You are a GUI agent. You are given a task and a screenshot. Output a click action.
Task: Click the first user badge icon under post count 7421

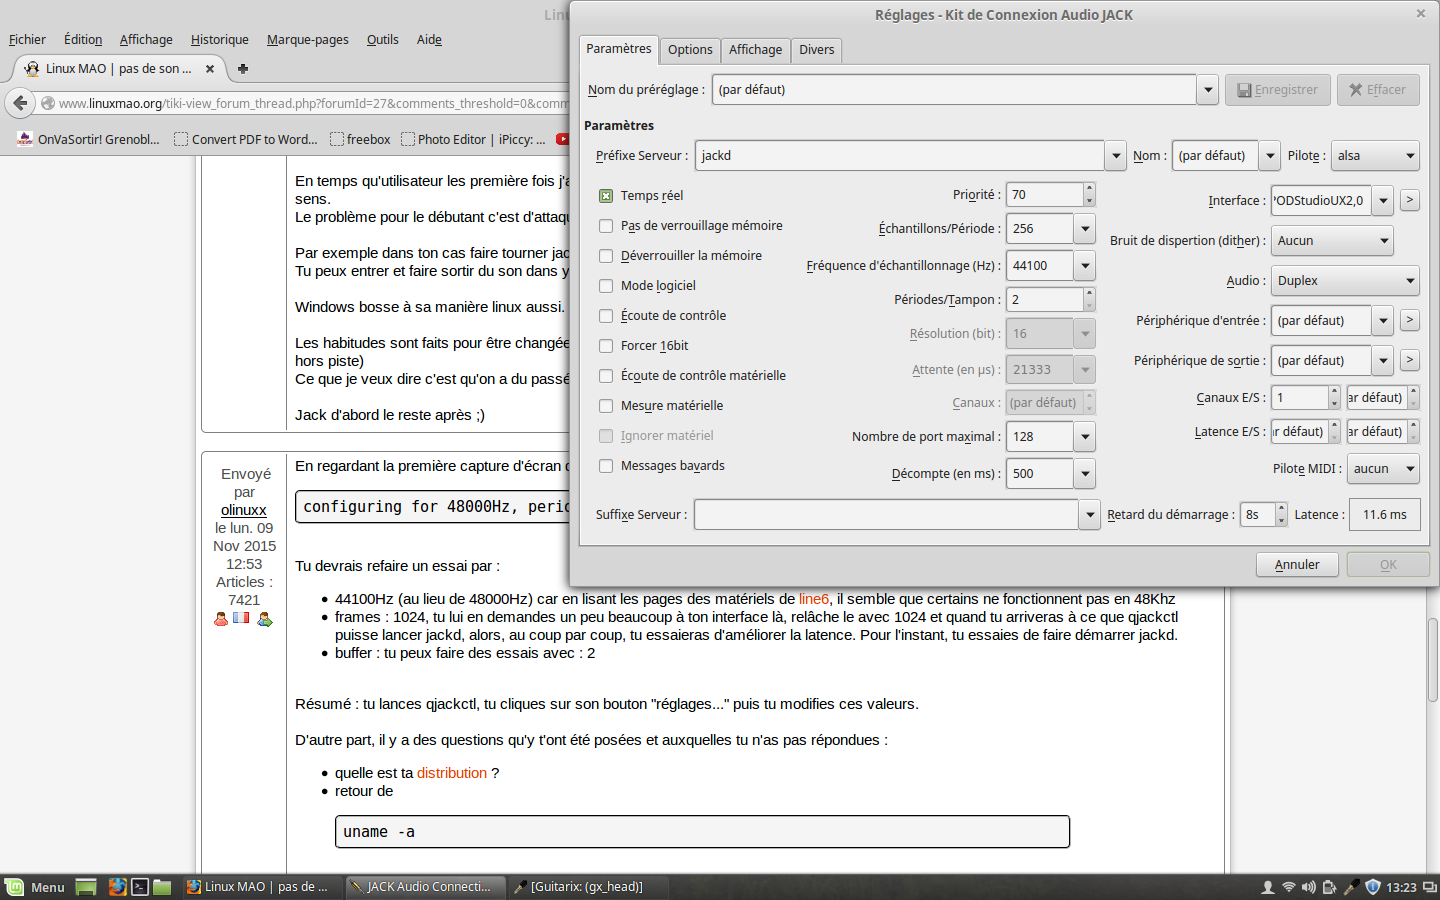[221, 619]
